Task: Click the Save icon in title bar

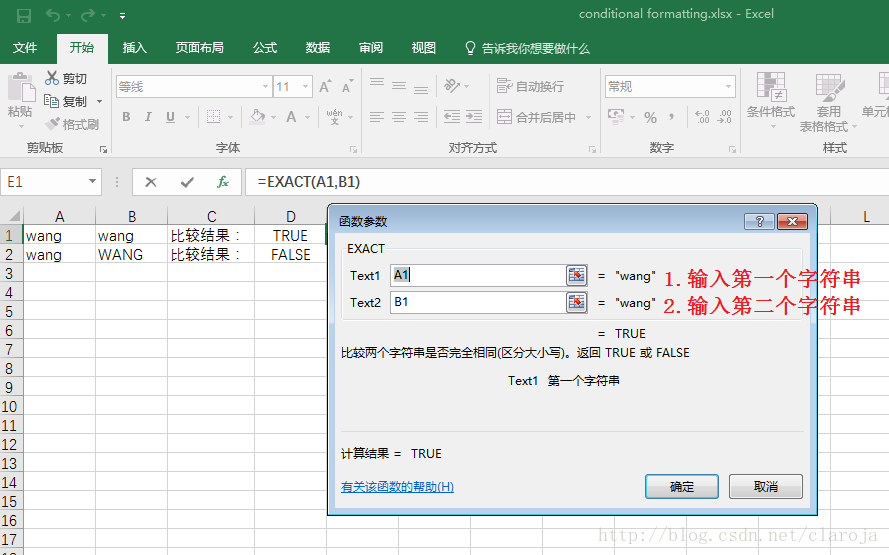Action: point(24,15)
